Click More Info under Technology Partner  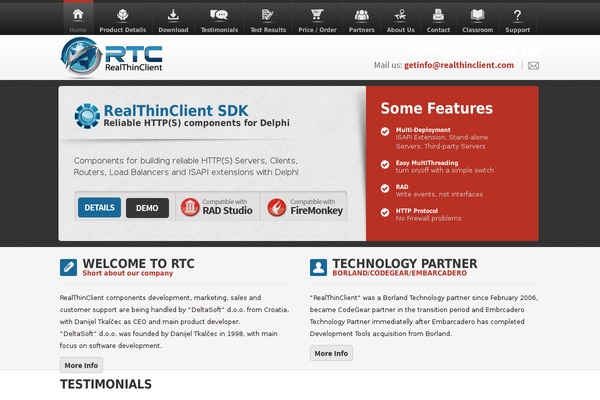click(x=331, y=353)
